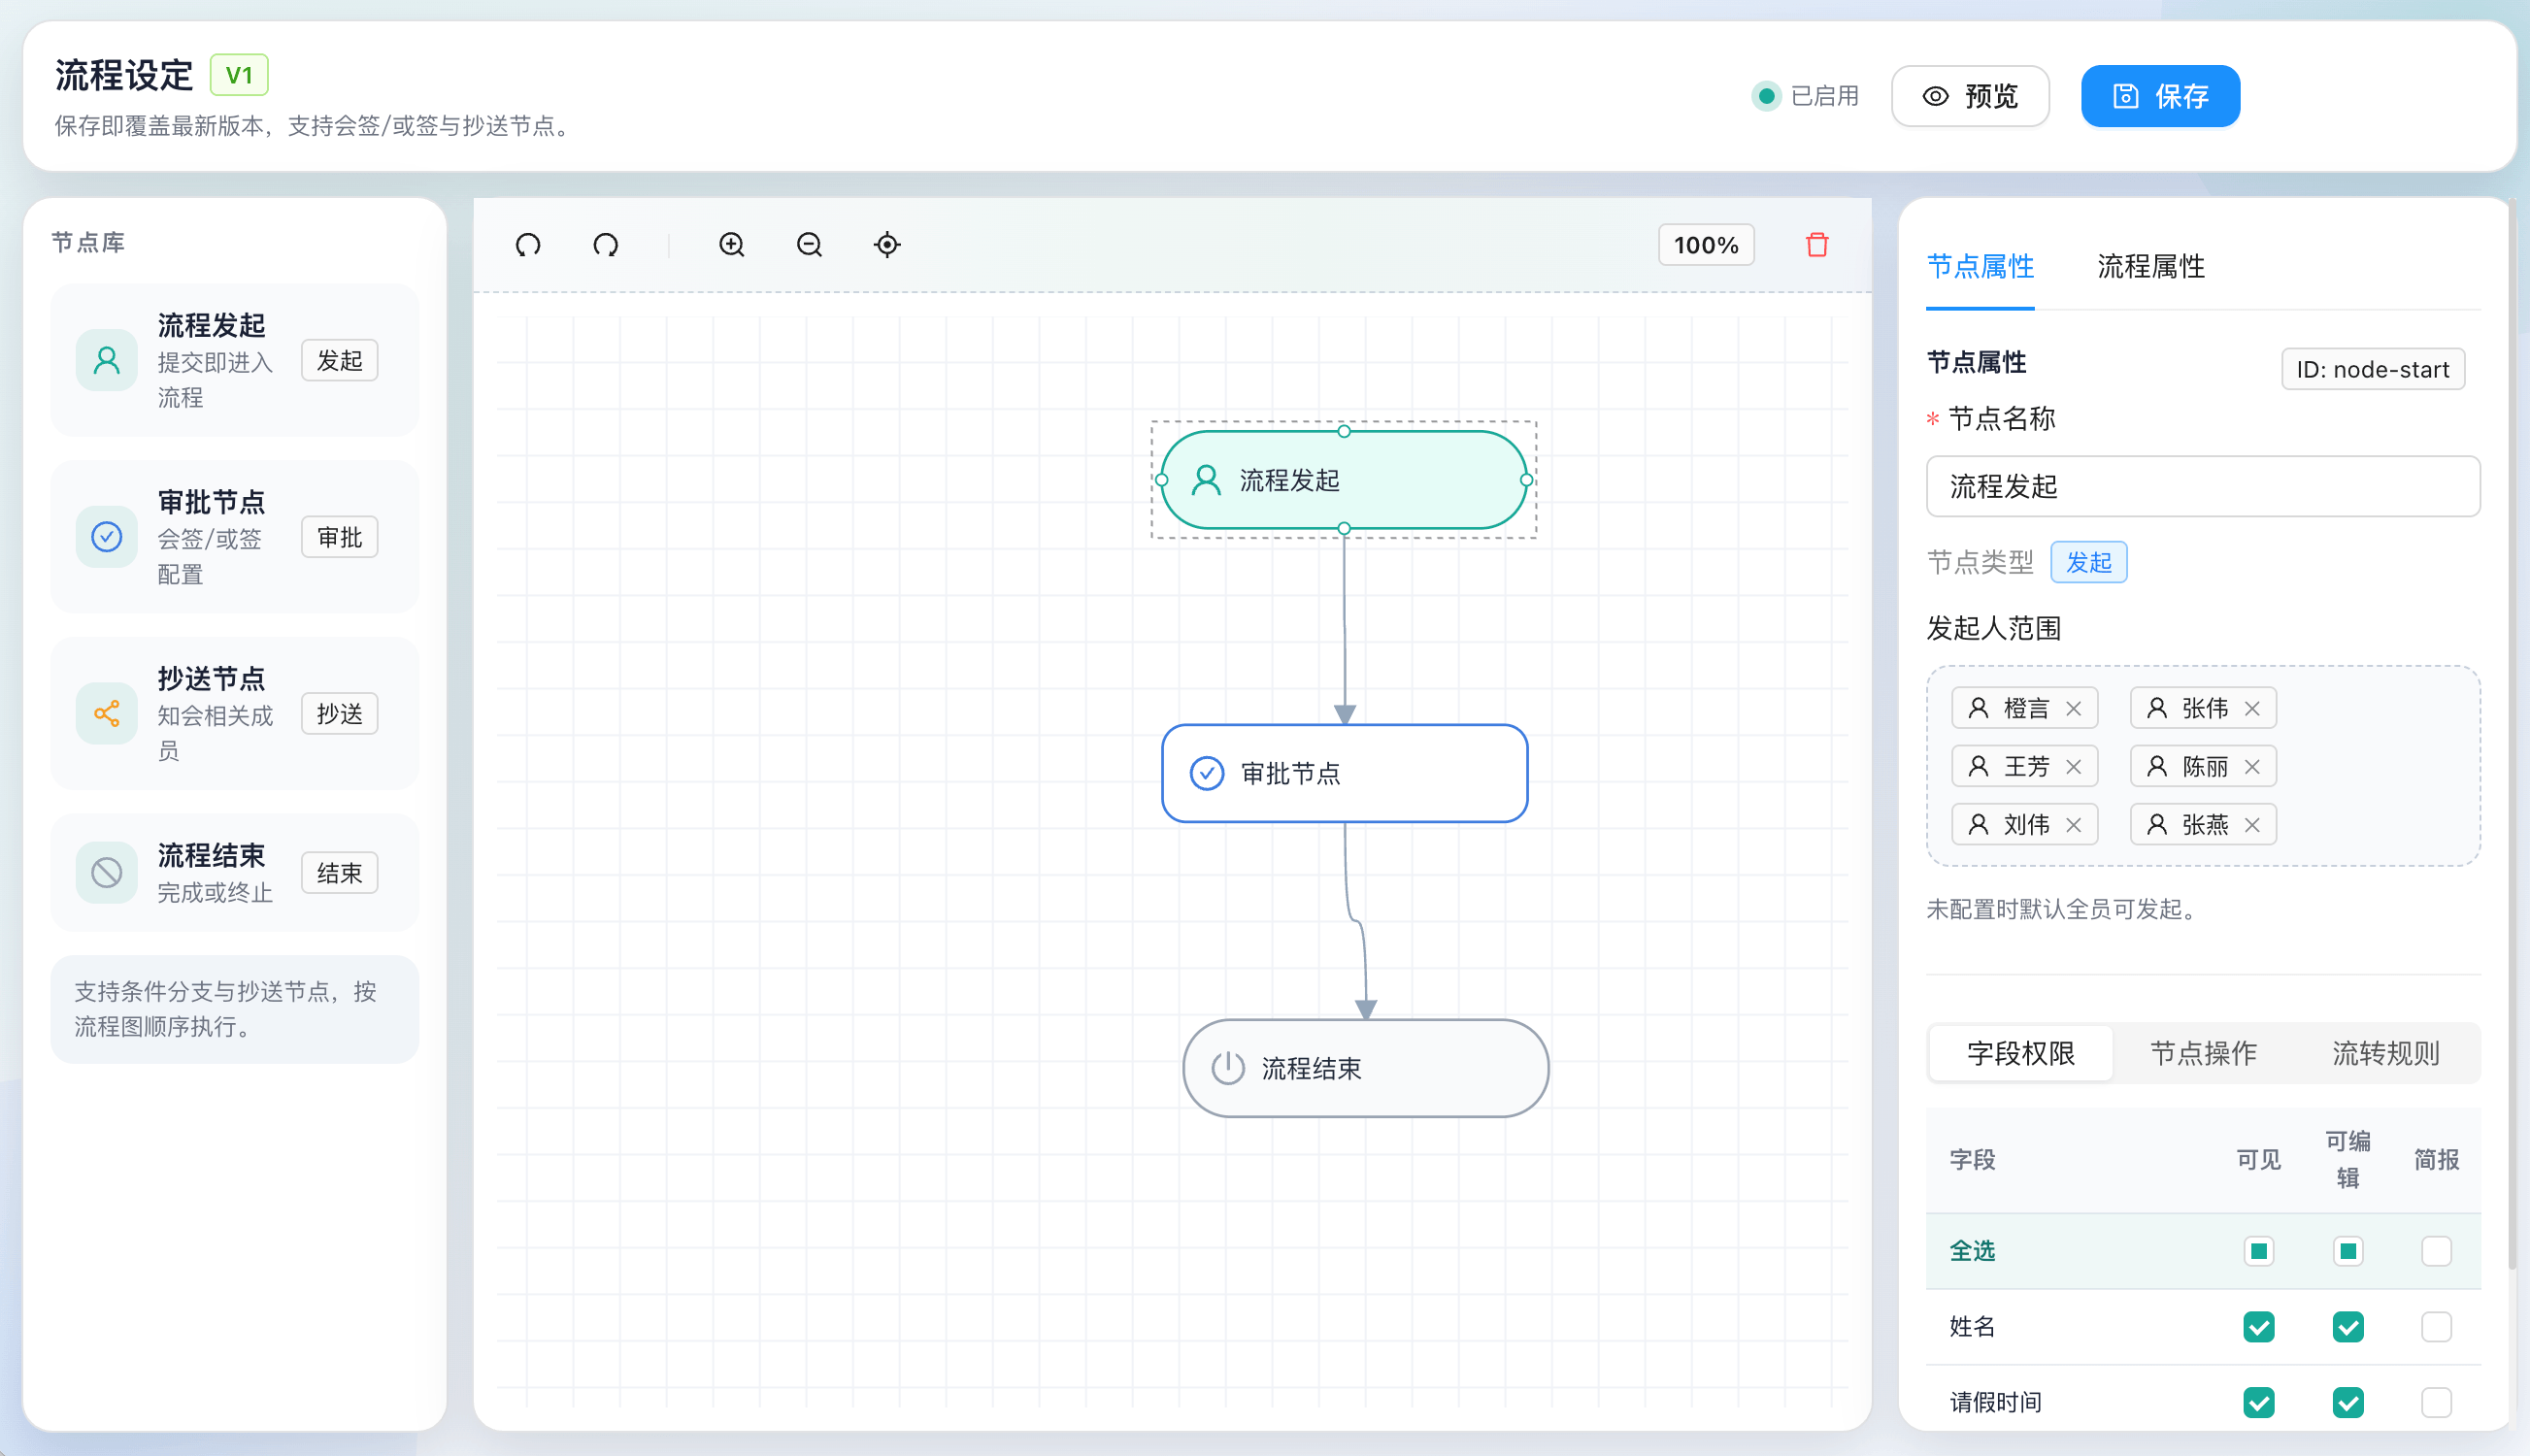Viewport: 2530px width, 1456px height.
Task: Click the center/locate canvas crosshair icon
Action: click(887, 245)
